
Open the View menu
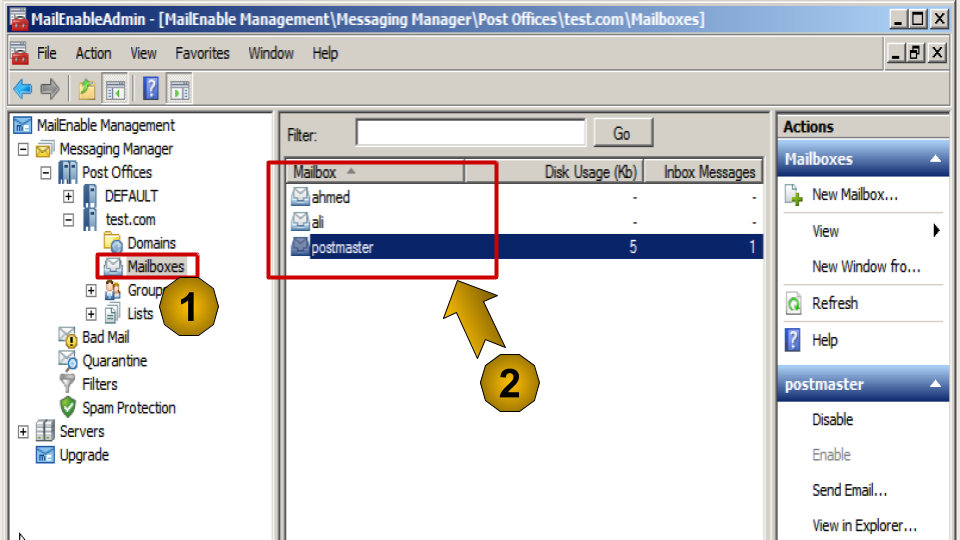tap(143, 53)
